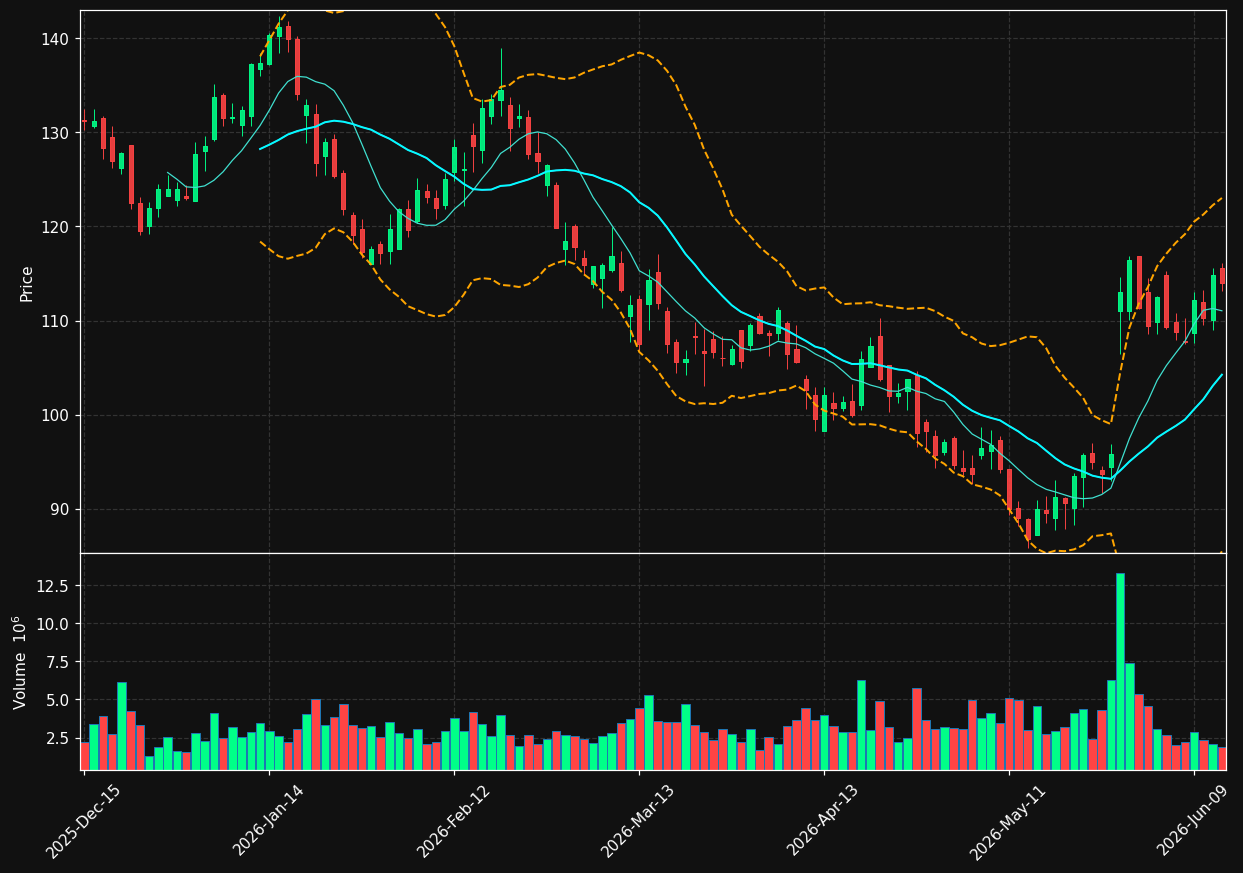Click the 110 price axis label
1243x873 pixels.
(x=56, y=321)
